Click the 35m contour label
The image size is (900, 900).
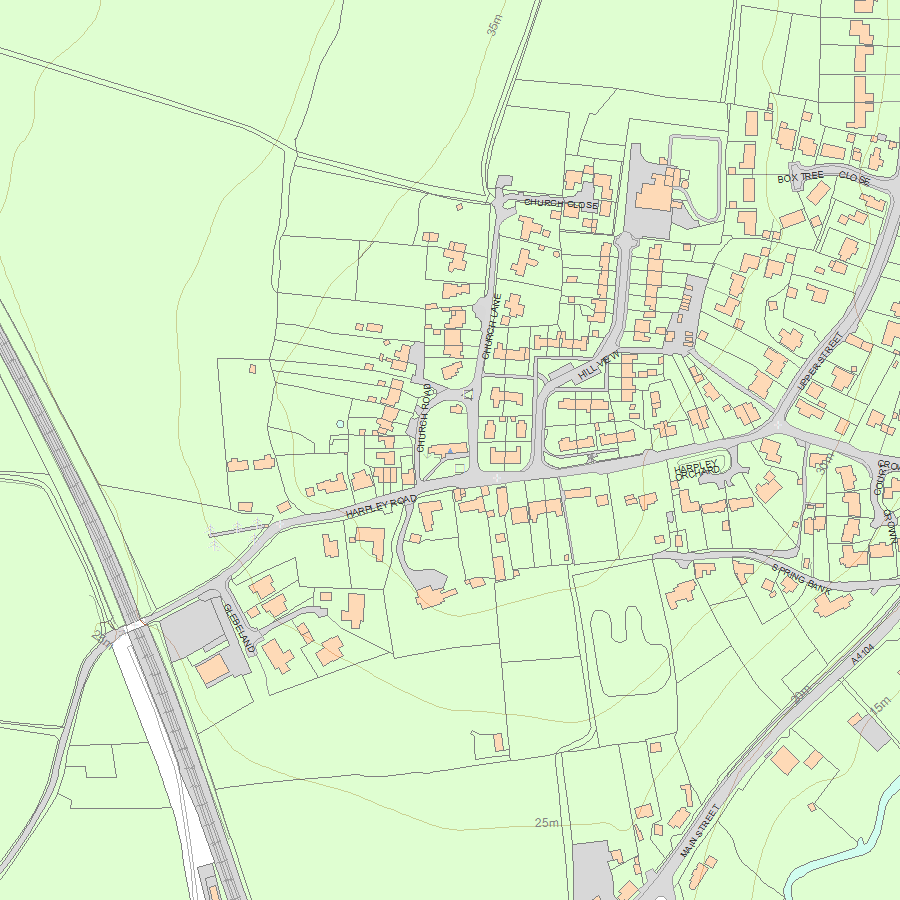494,25
